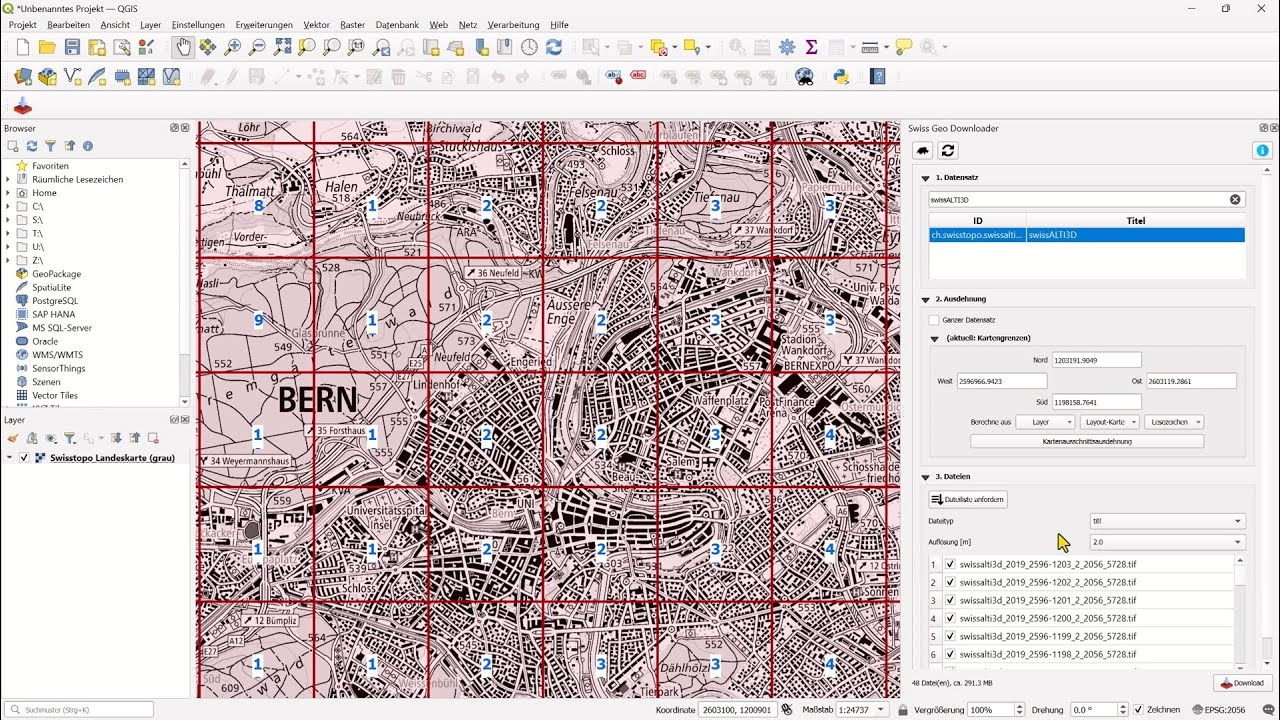Uncheck file swissalti3d_2019_2596-1200

950,618
